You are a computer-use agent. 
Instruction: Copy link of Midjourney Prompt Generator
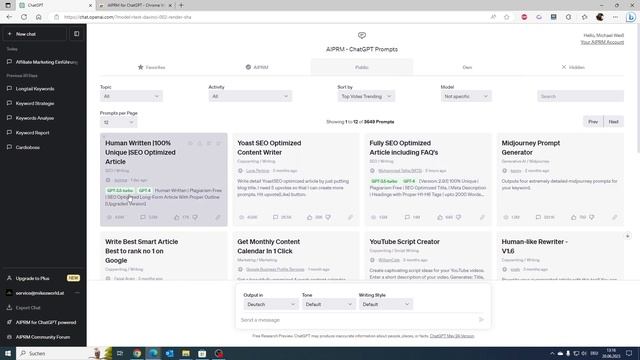[615, 217]
